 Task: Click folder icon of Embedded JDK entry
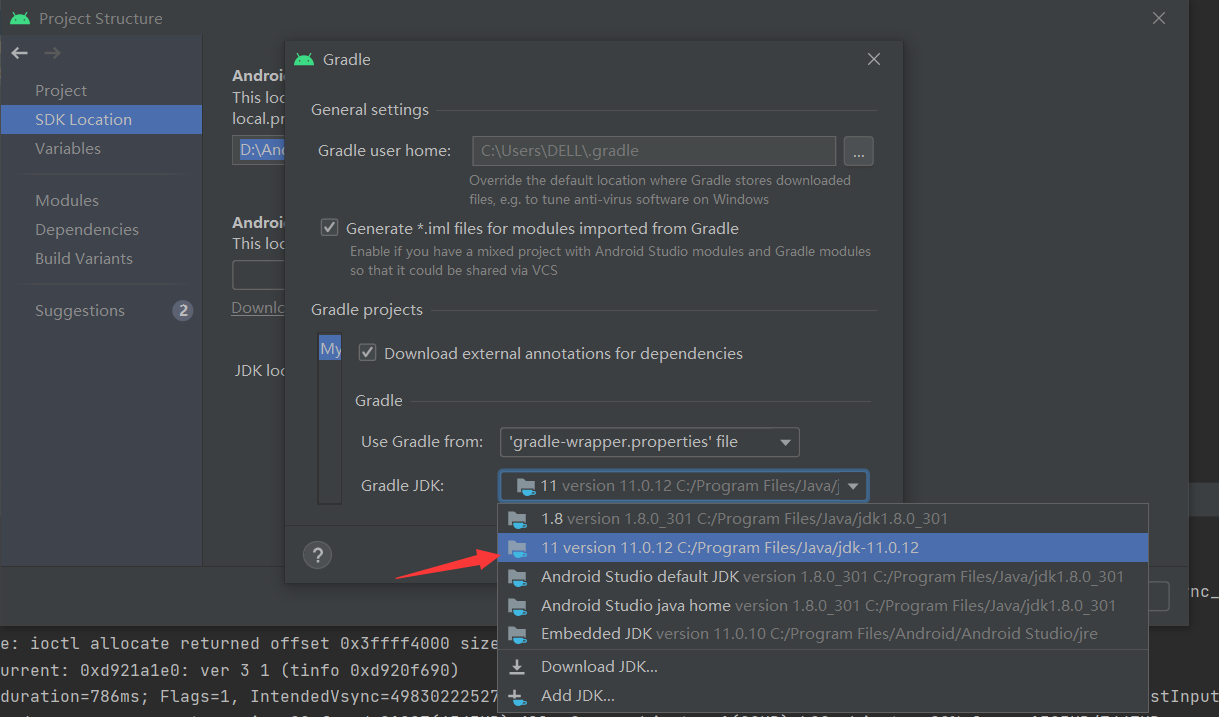pos(517,635)
